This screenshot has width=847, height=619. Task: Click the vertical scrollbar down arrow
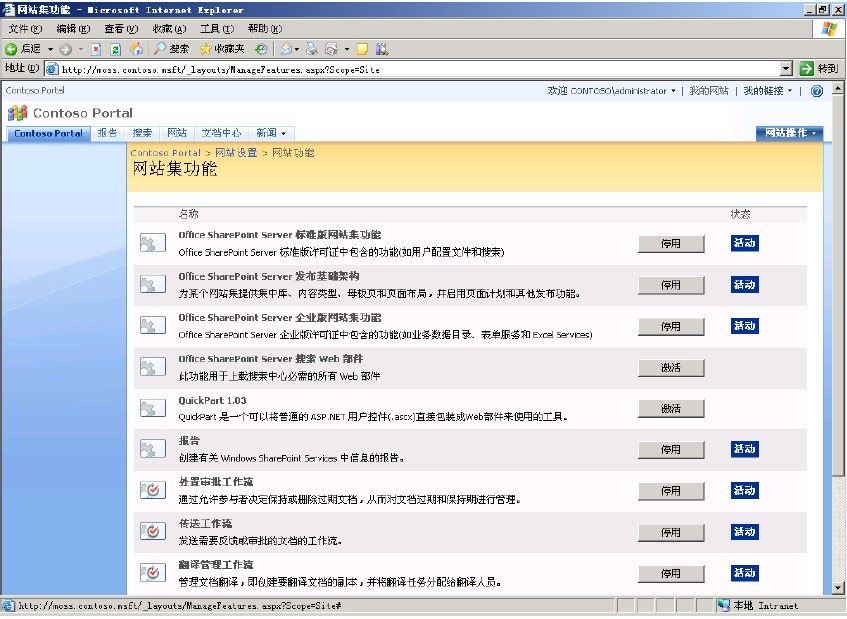pos(838,588)
